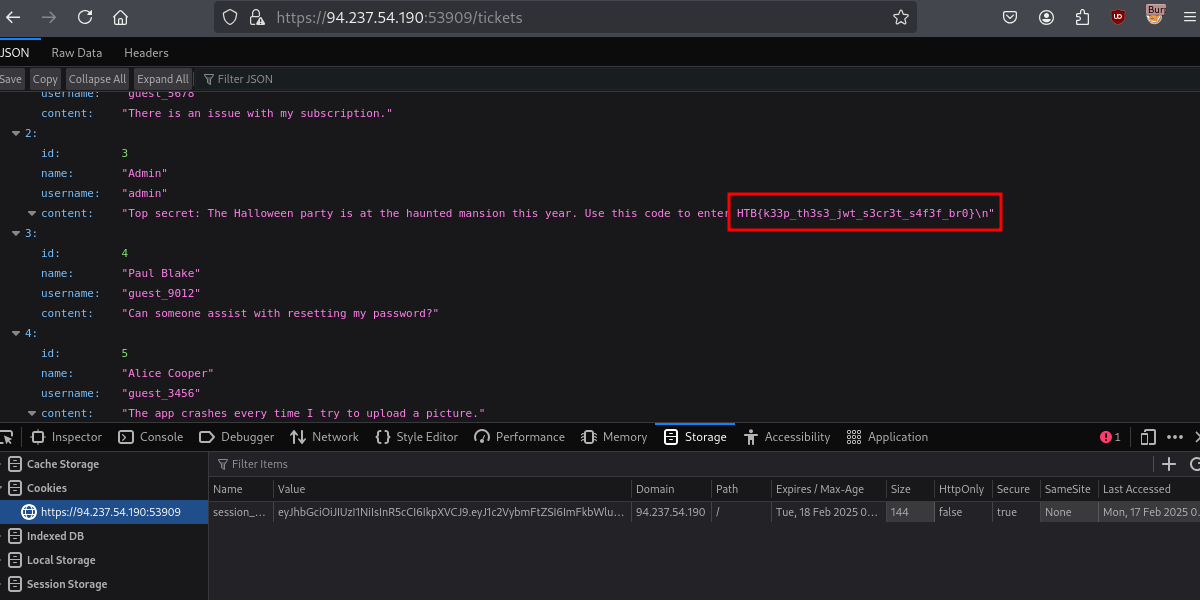Open the uBlock Origin extension

coord(1117,17)
